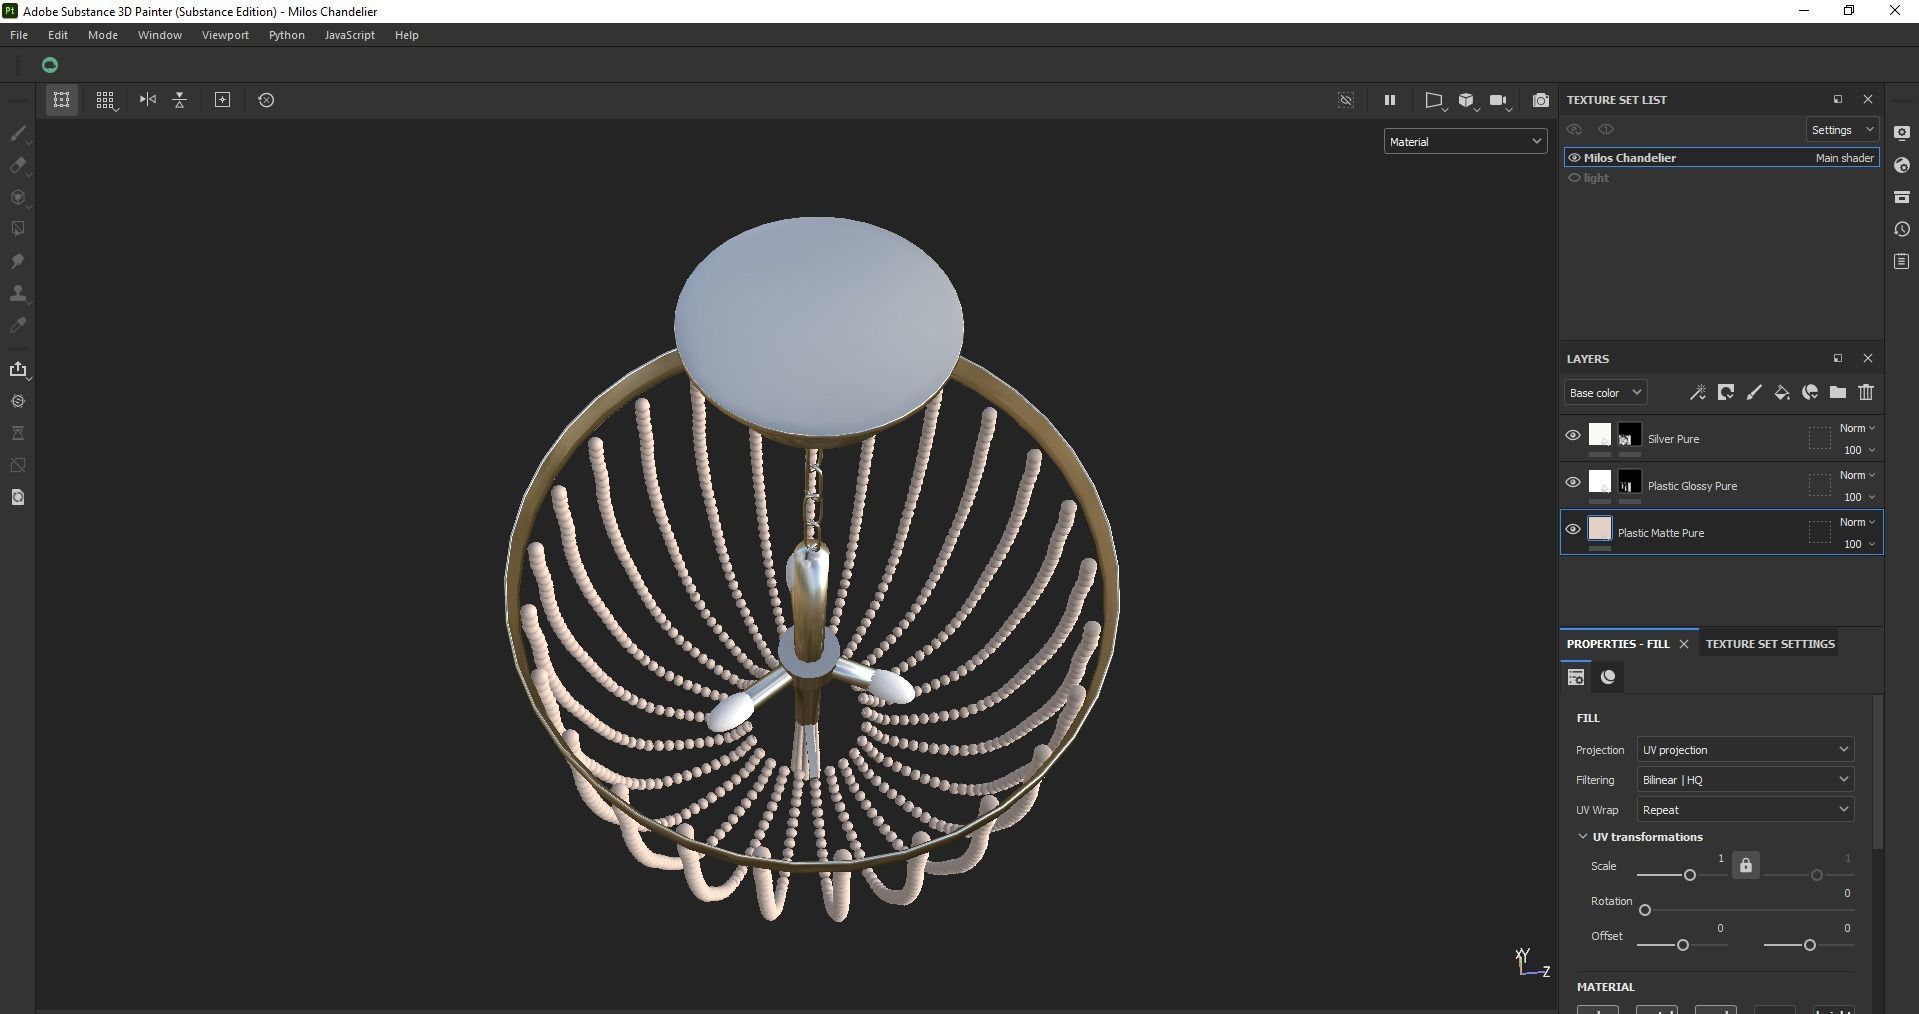Add a mask using Layers mask icon

pos(1726,393)
